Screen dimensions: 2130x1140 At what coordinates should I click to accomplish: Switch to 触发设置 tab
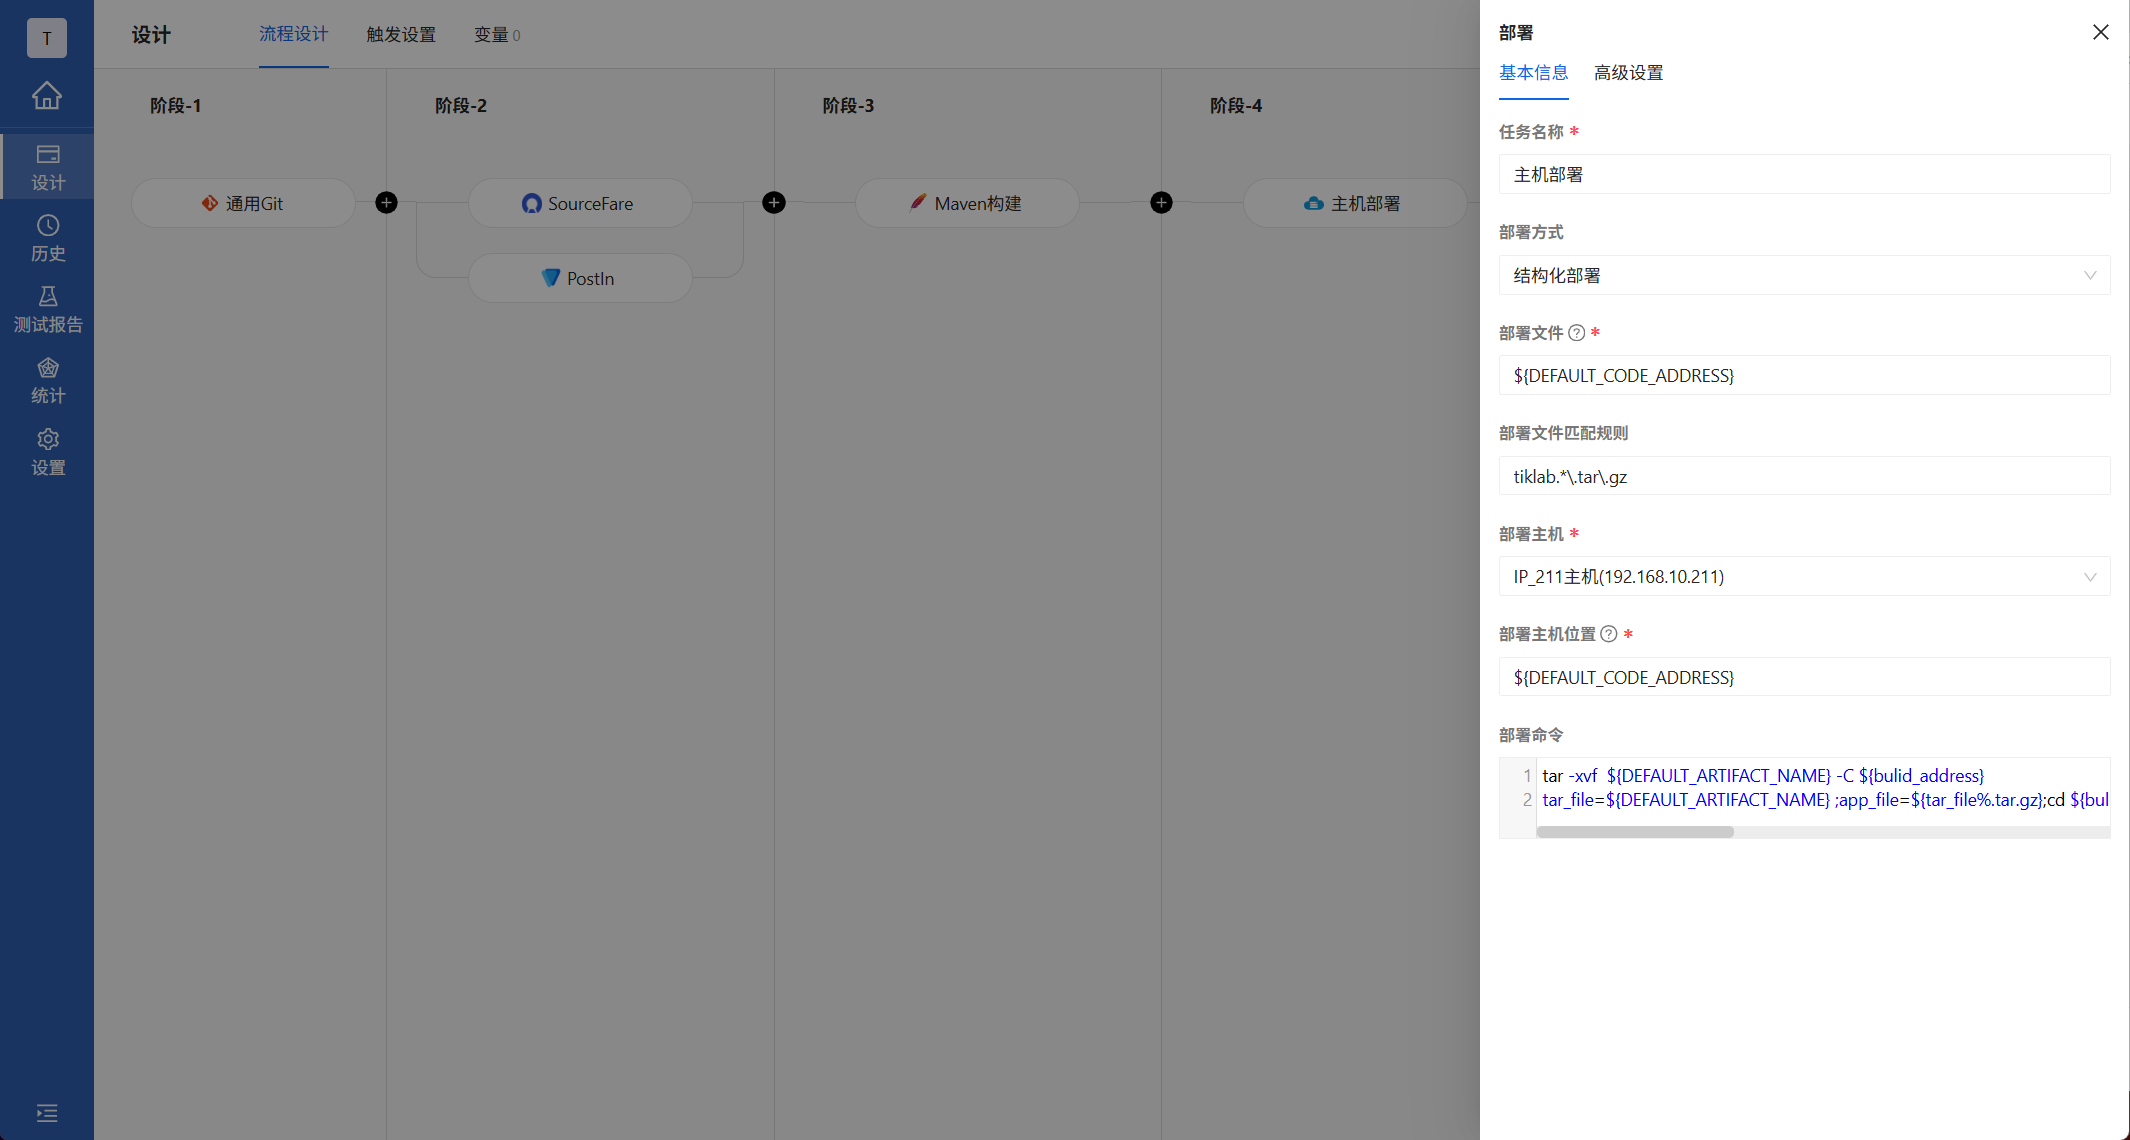[401, 35]
